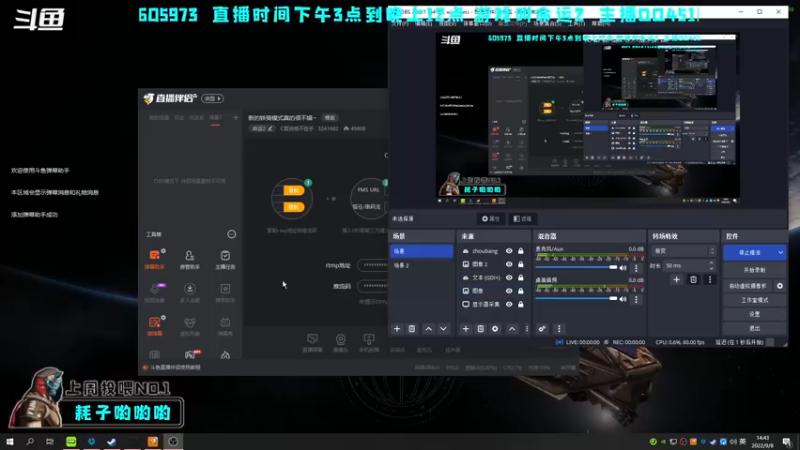
Task: Open Windows taskbar search
Action: point(30,441)
